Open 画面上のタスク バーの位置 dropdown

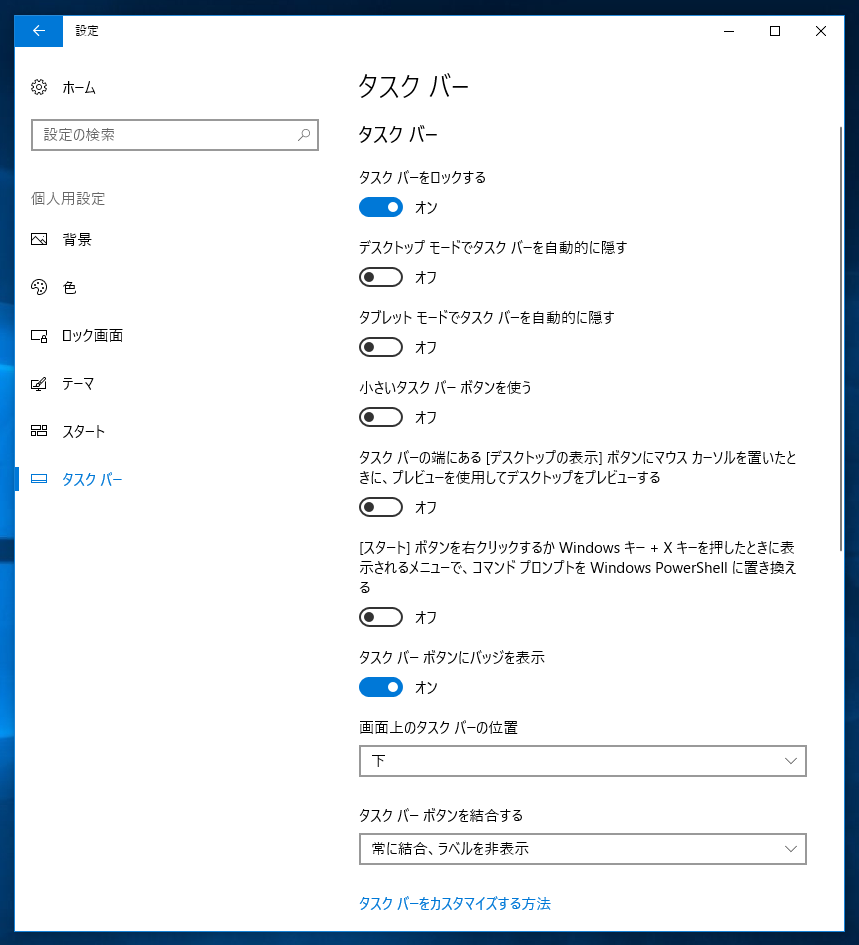(x=583, y=761)
